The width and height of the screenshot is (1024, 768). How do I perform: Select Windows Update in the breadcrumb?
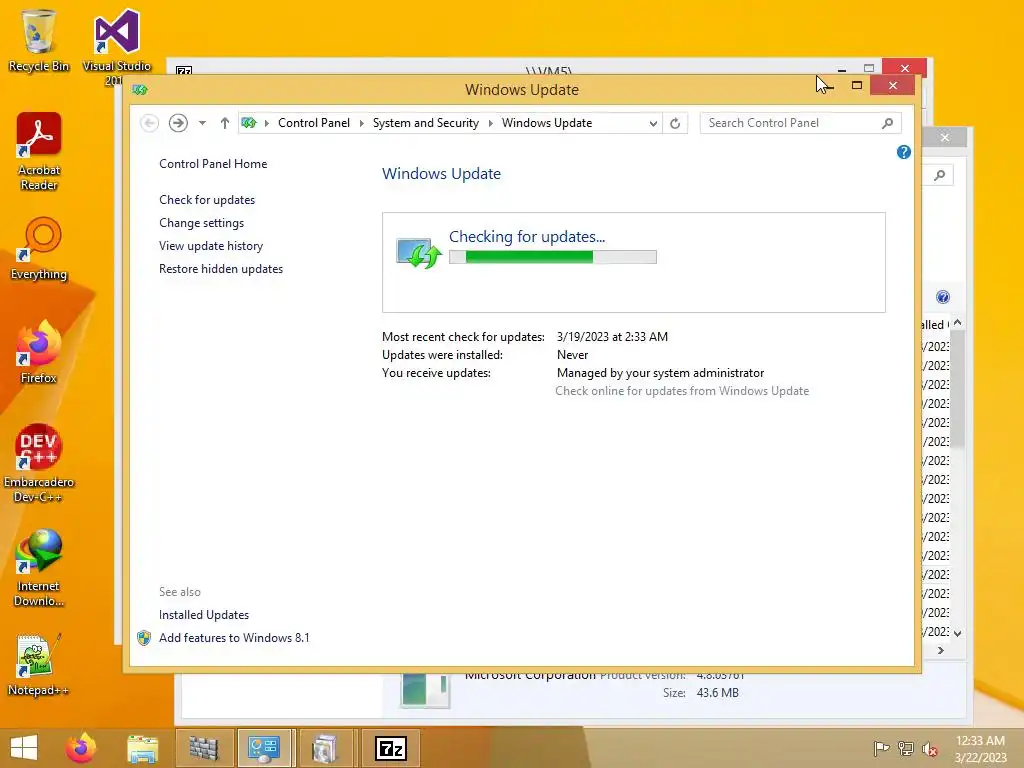click(x=547, y=123)
